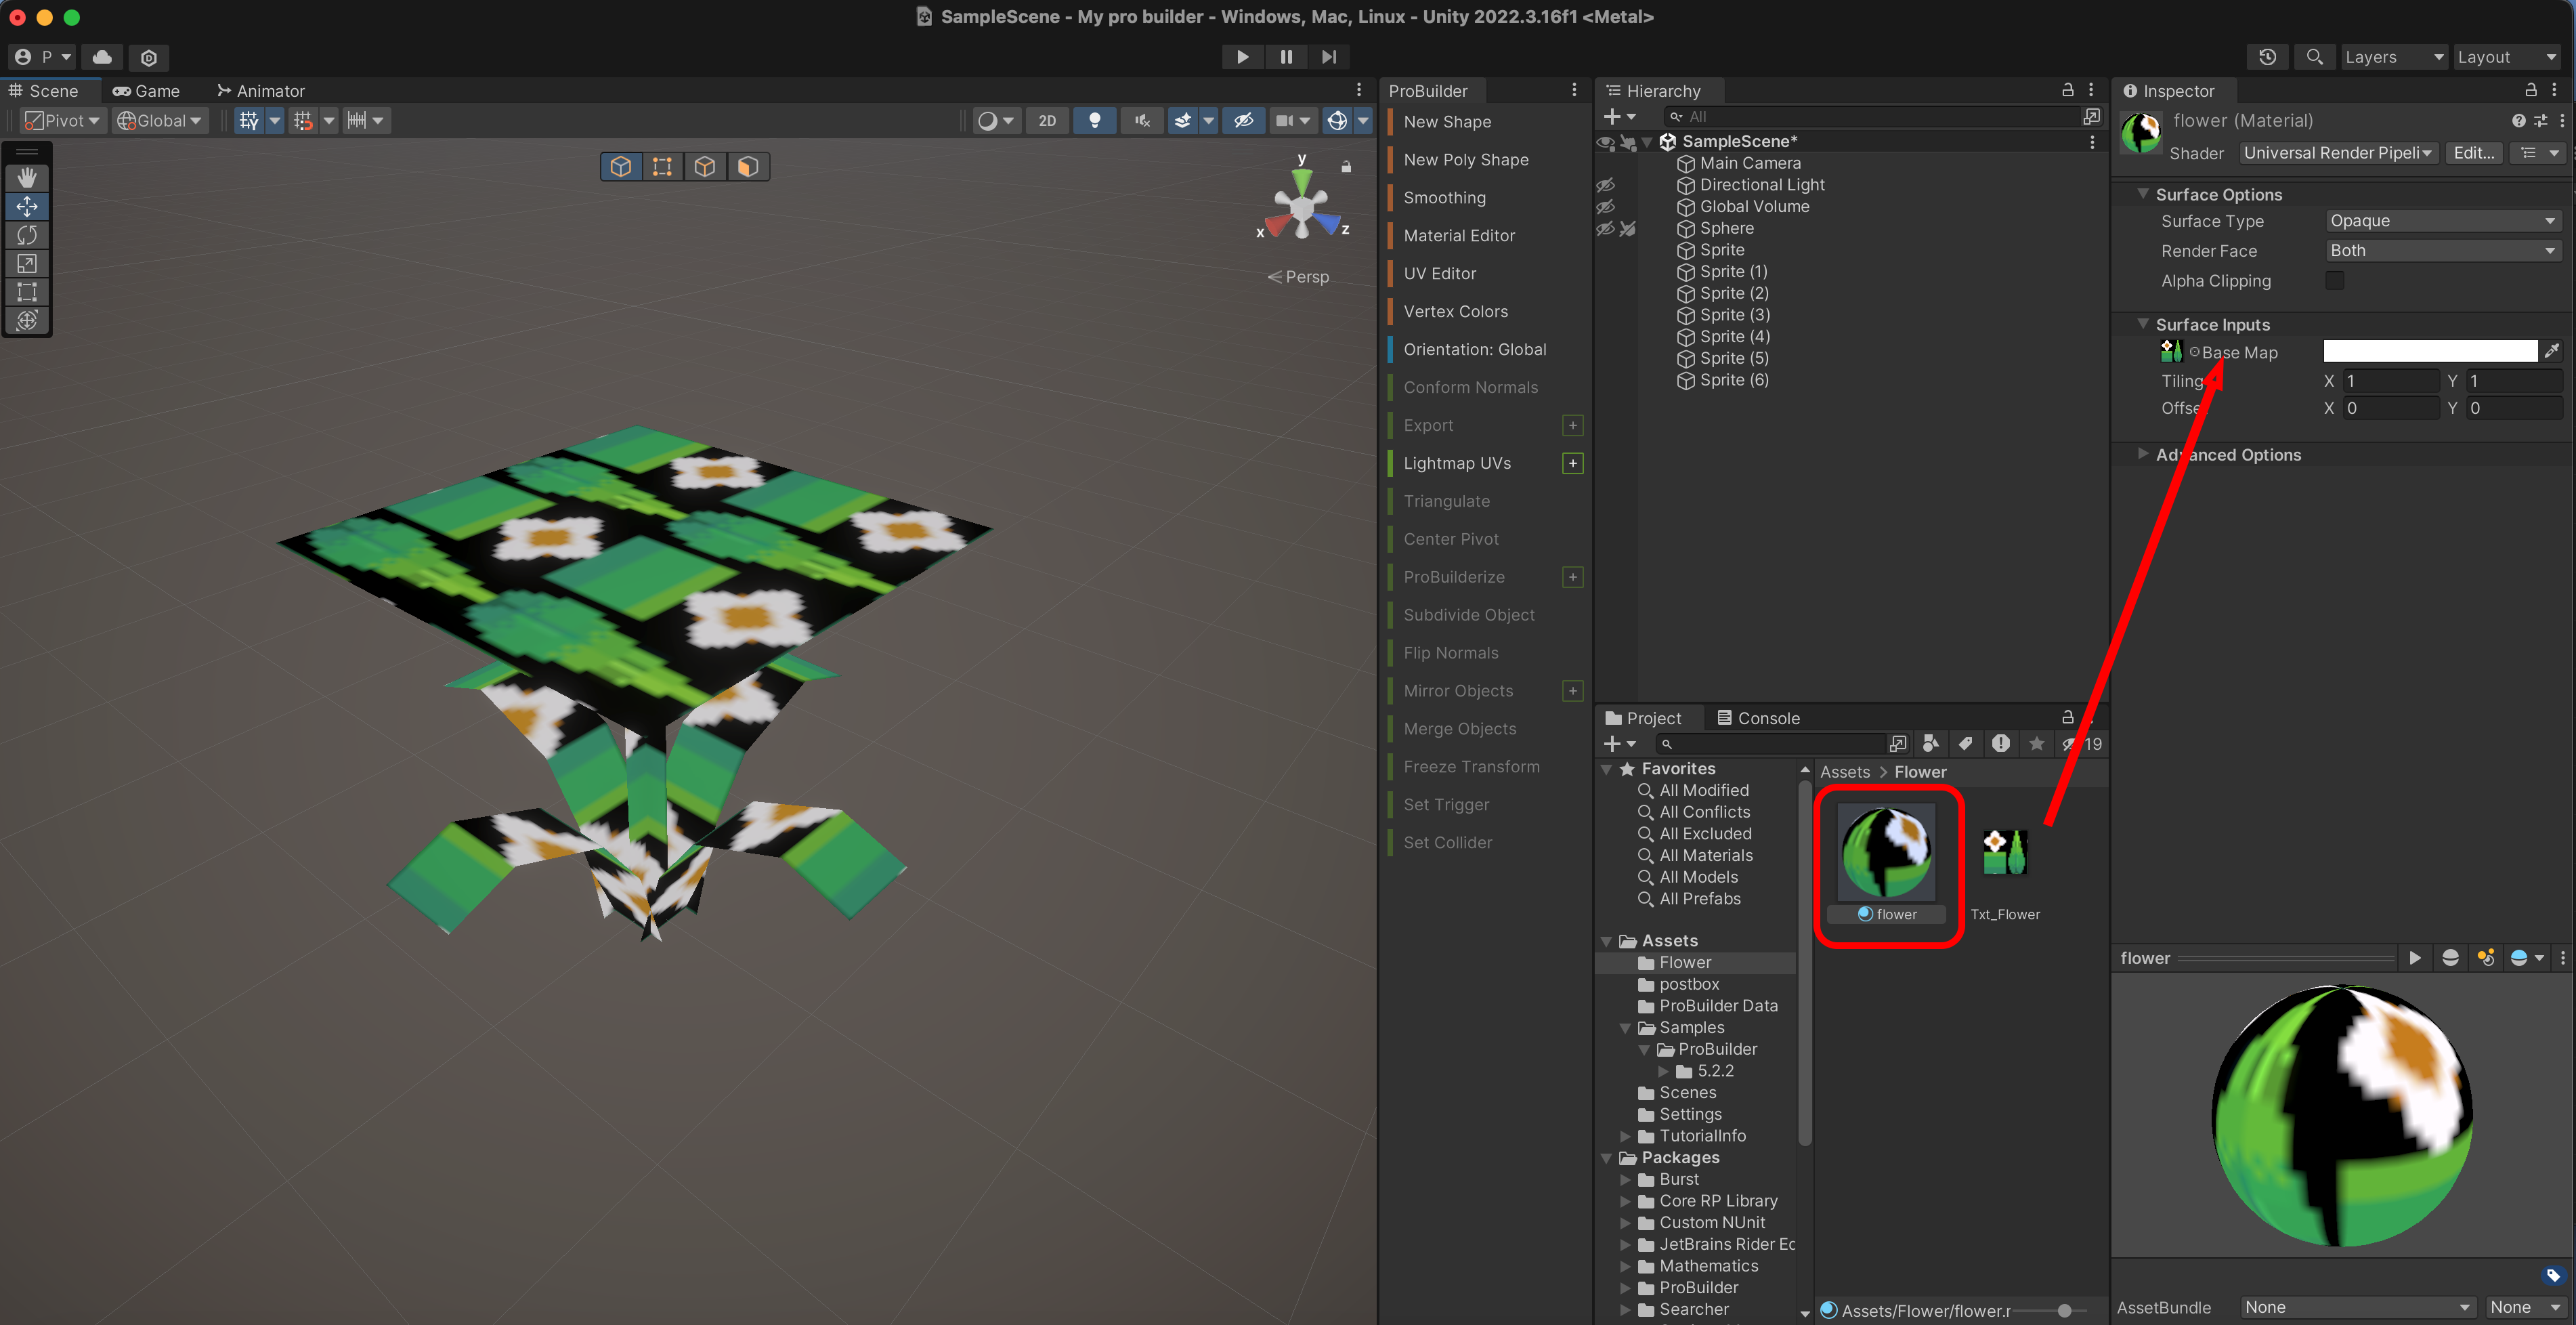Select the Scale tool
This screenshot has height=1325, width=2576.
click(27, 264)
